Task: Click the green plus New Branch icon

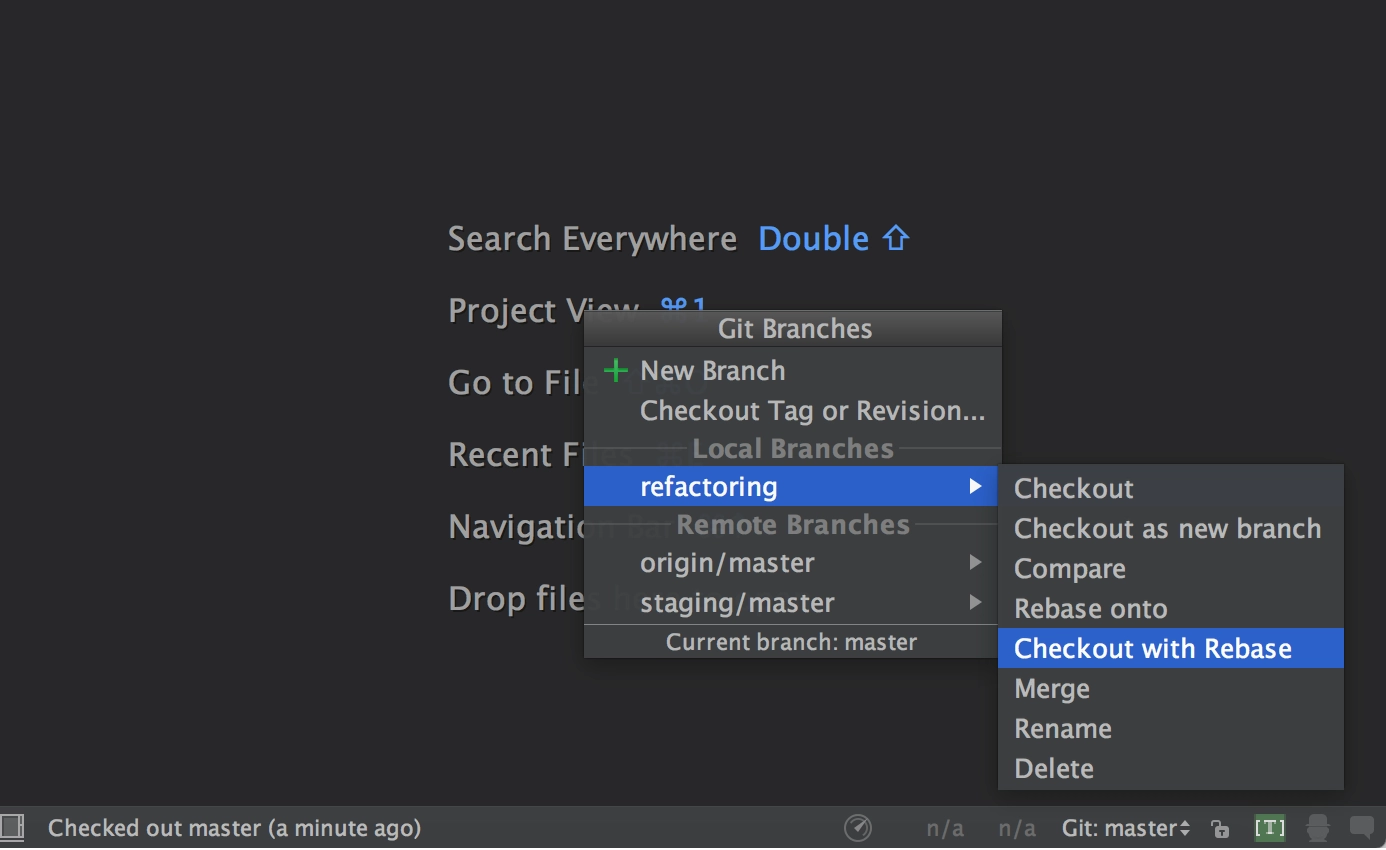Action: point(616,371)
